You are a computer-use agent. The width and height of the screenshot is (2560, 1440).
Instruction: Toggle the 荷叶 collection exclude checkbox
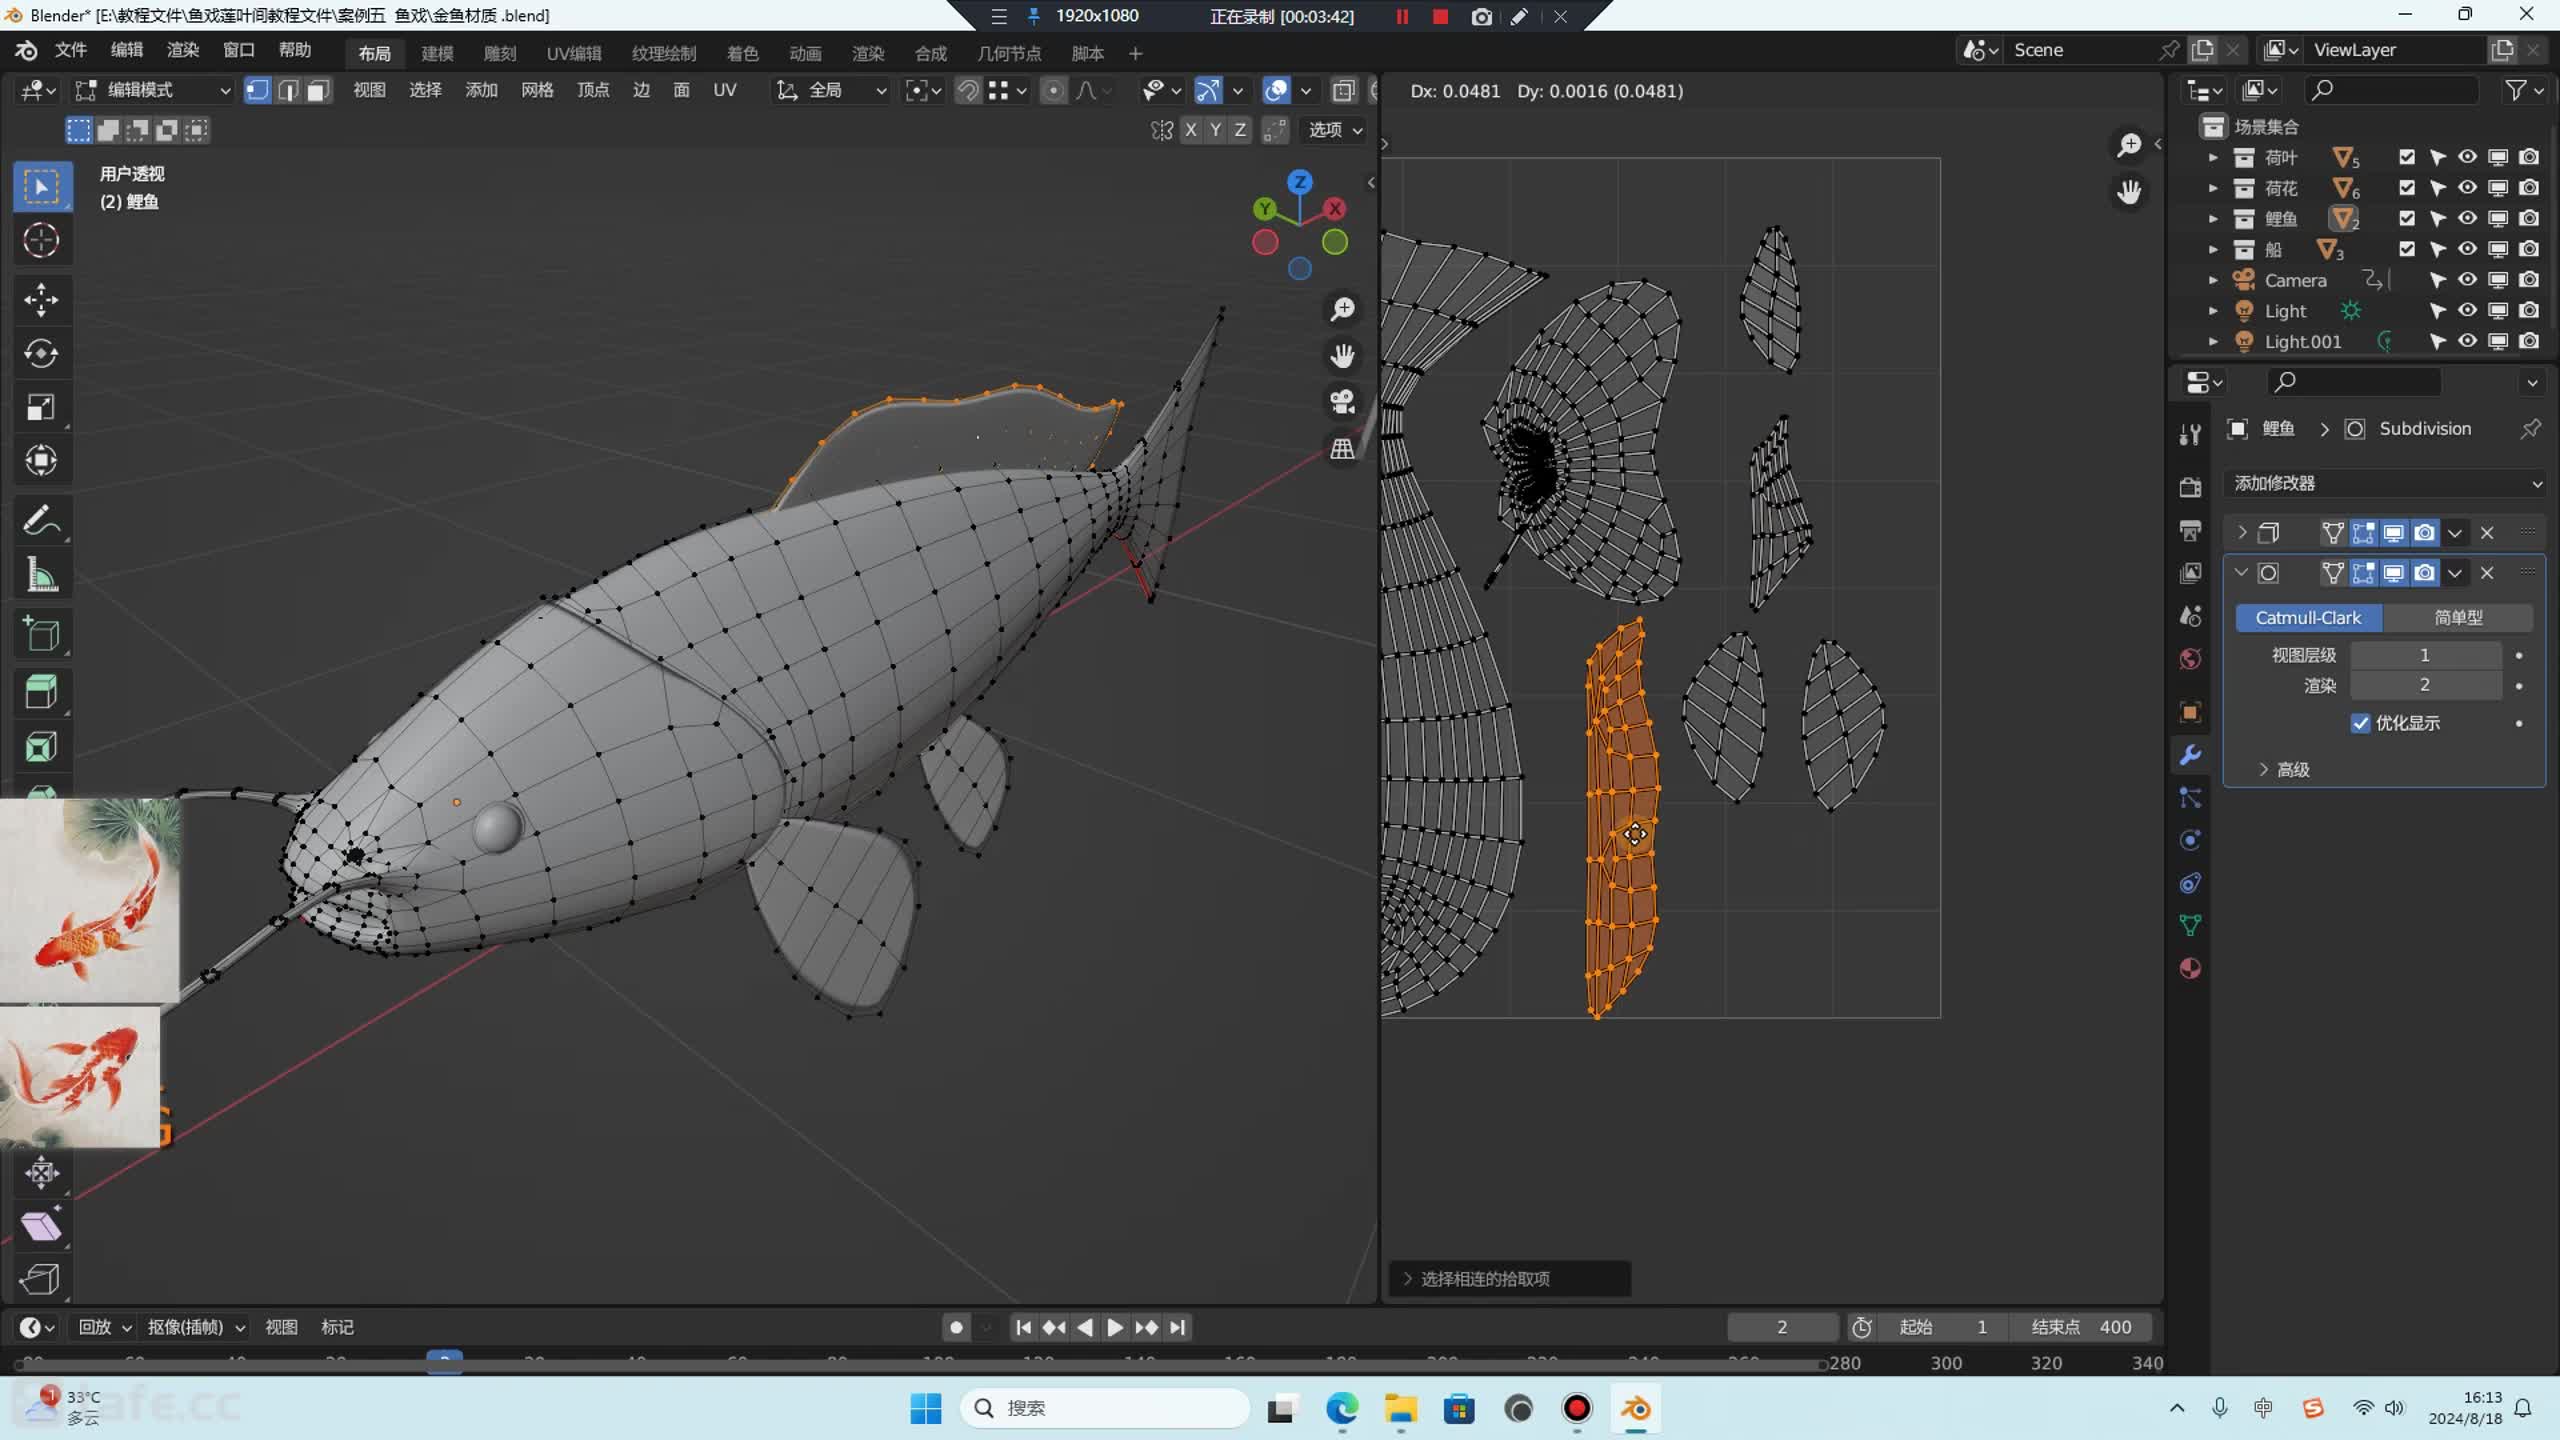tap(2407, 157)
